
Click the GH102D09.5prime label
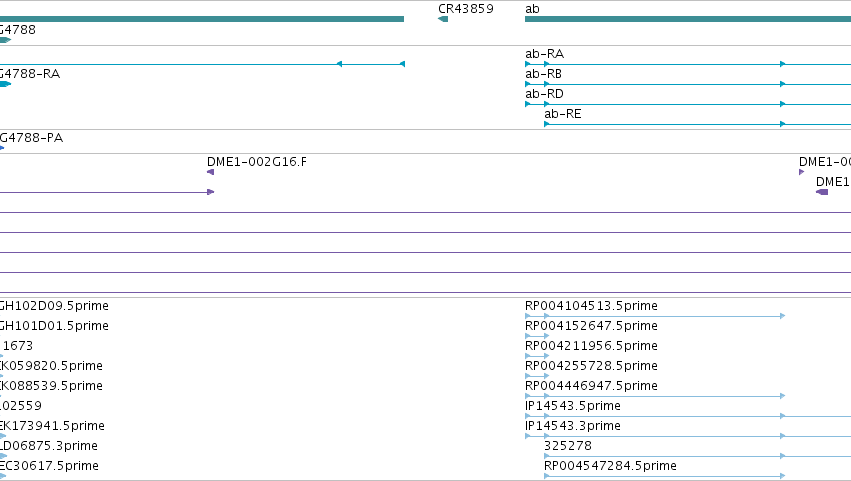pyautogui.click(x=54, y=306)
